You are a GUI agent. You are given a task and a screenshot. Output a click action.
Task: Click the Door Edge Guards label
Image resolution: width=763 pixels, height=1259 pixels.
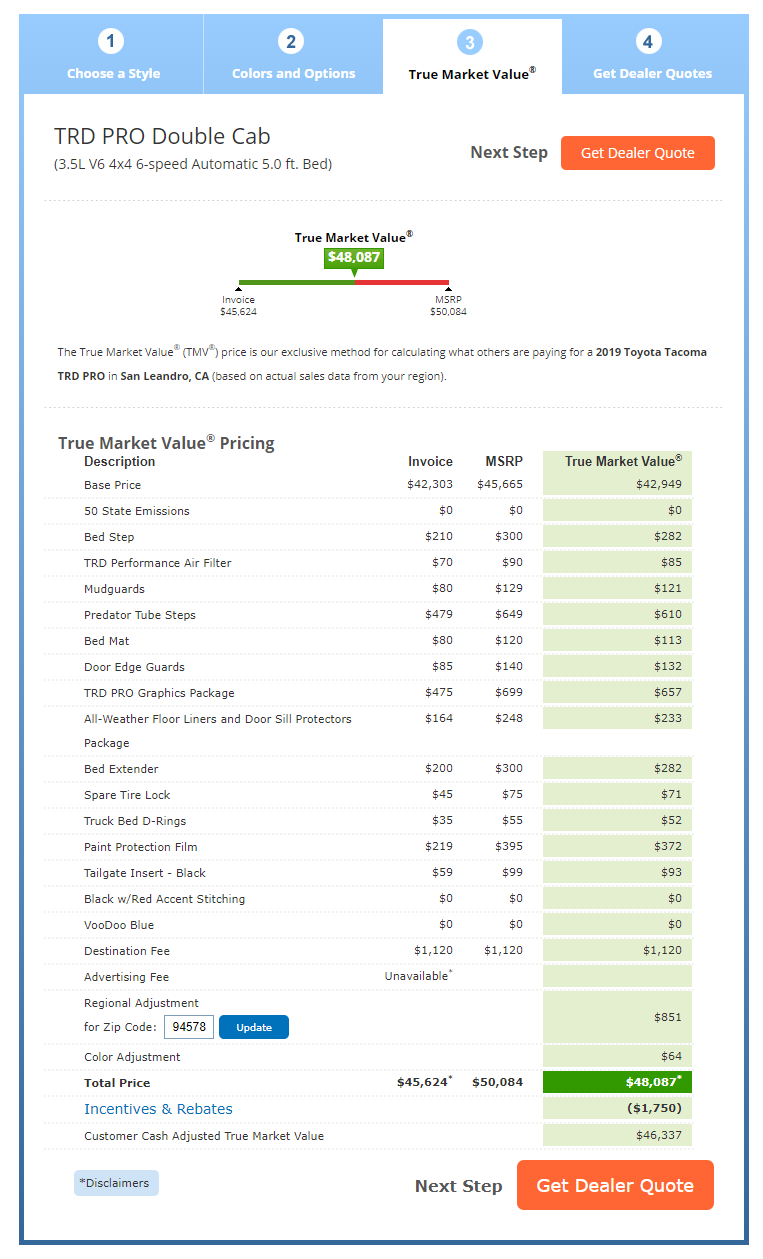[x=134, y=667]
